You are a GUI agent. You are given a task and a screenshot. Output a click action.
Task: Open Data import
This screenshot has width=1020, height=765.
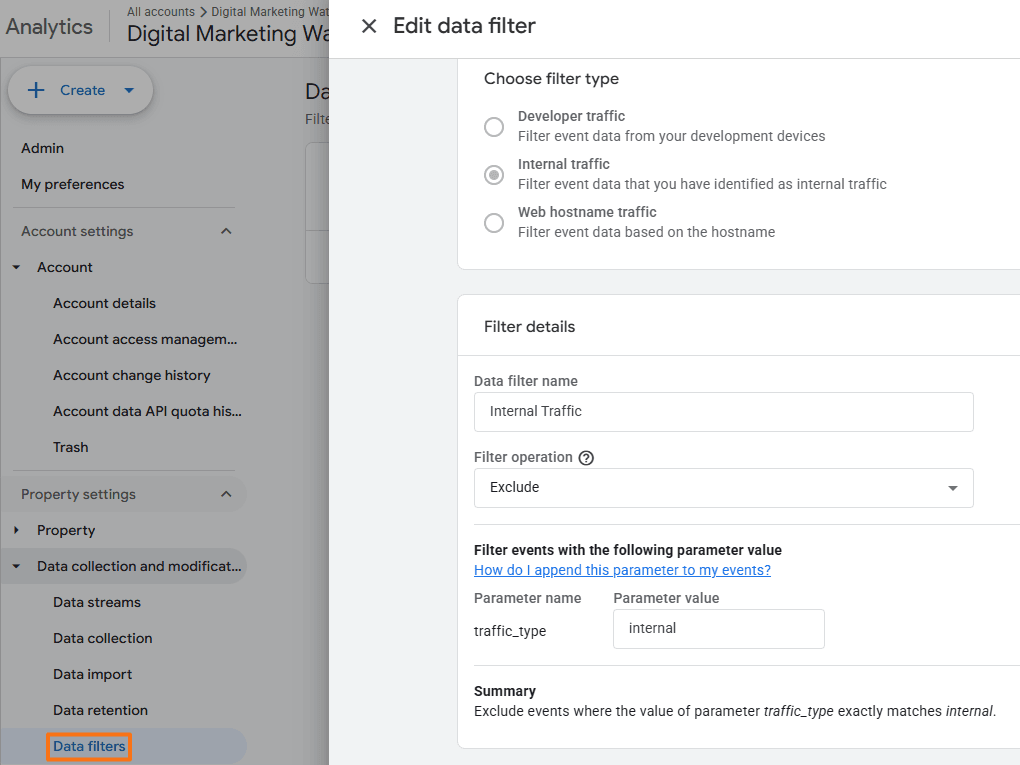click(x=92, y=675)
